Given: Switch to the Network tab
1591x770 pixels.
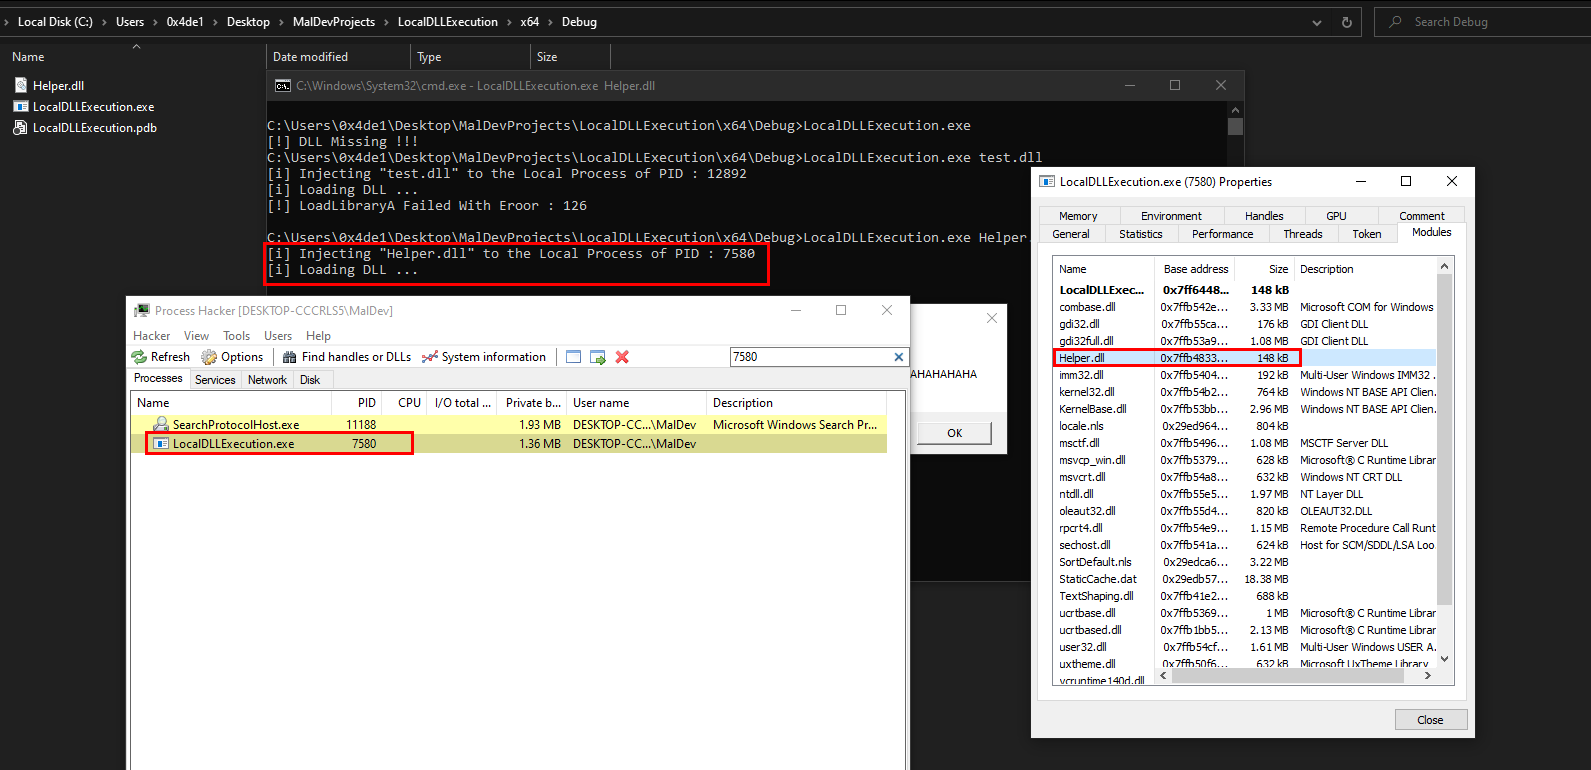Looking at the screenshot, I should [267, 380].
